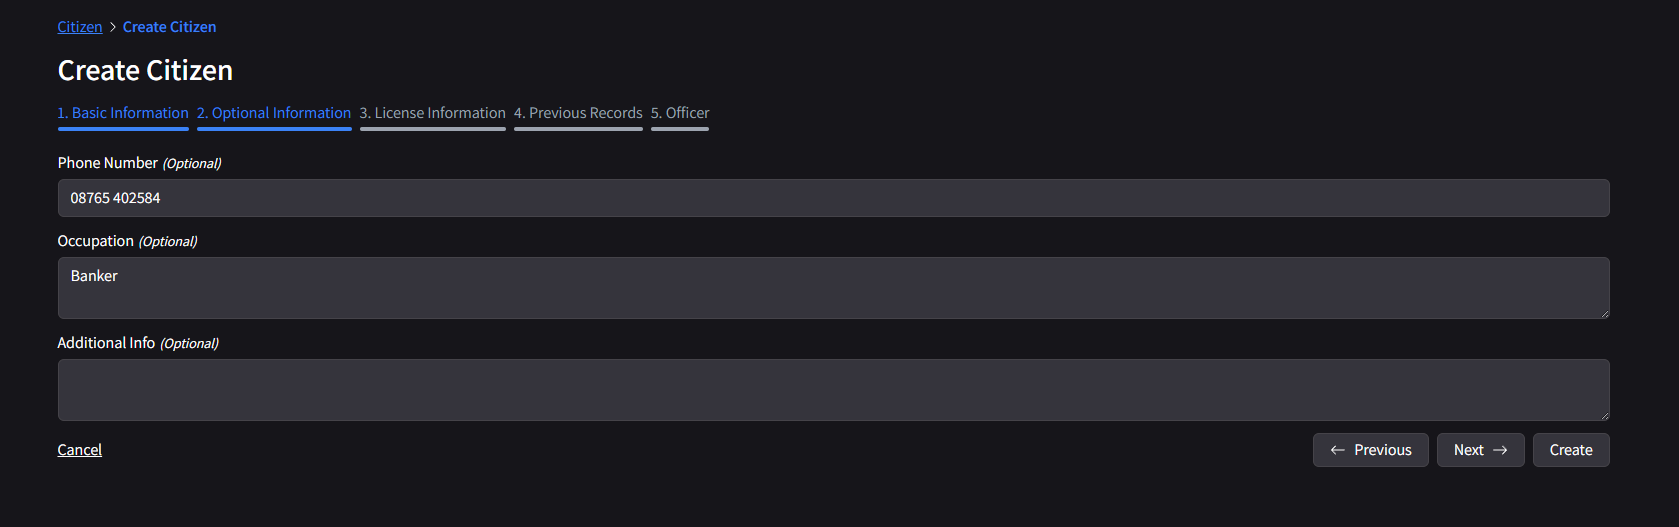Viewport: 1679px width, 527px height.
Task: Click the Occupation field label
Action: pyautogui.click(x=96, y=241)
